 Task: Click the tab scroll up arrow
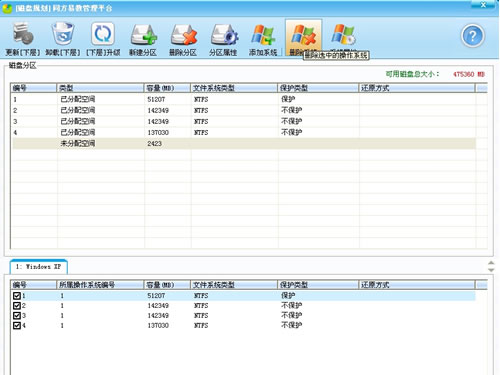tap(491, 263)
